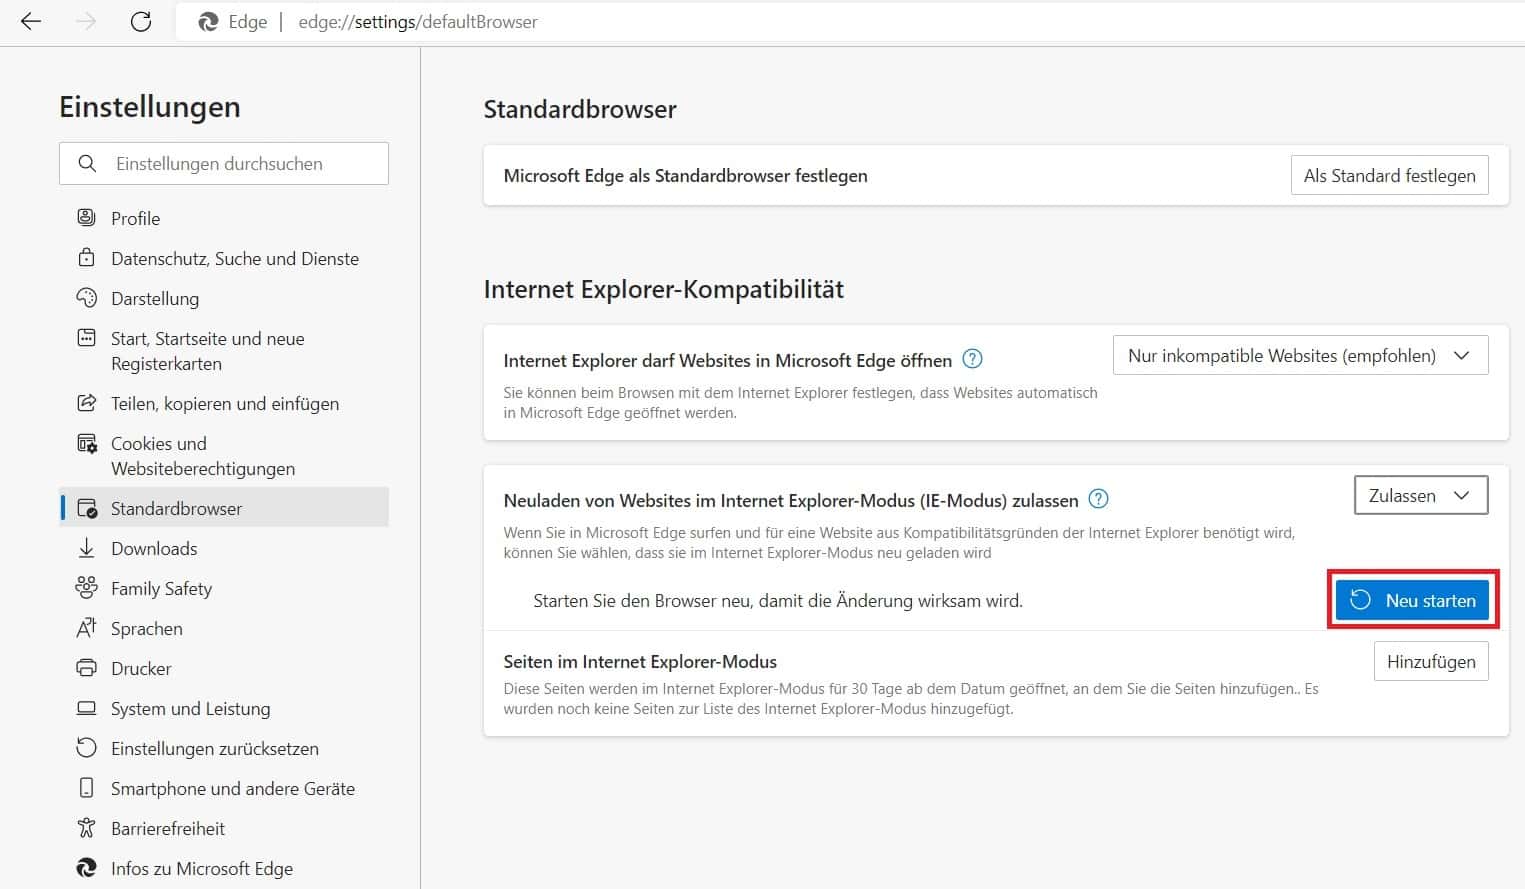Open System und Leistung section
The height and width of the screenshot is (889, 1525).
[190, 708]
